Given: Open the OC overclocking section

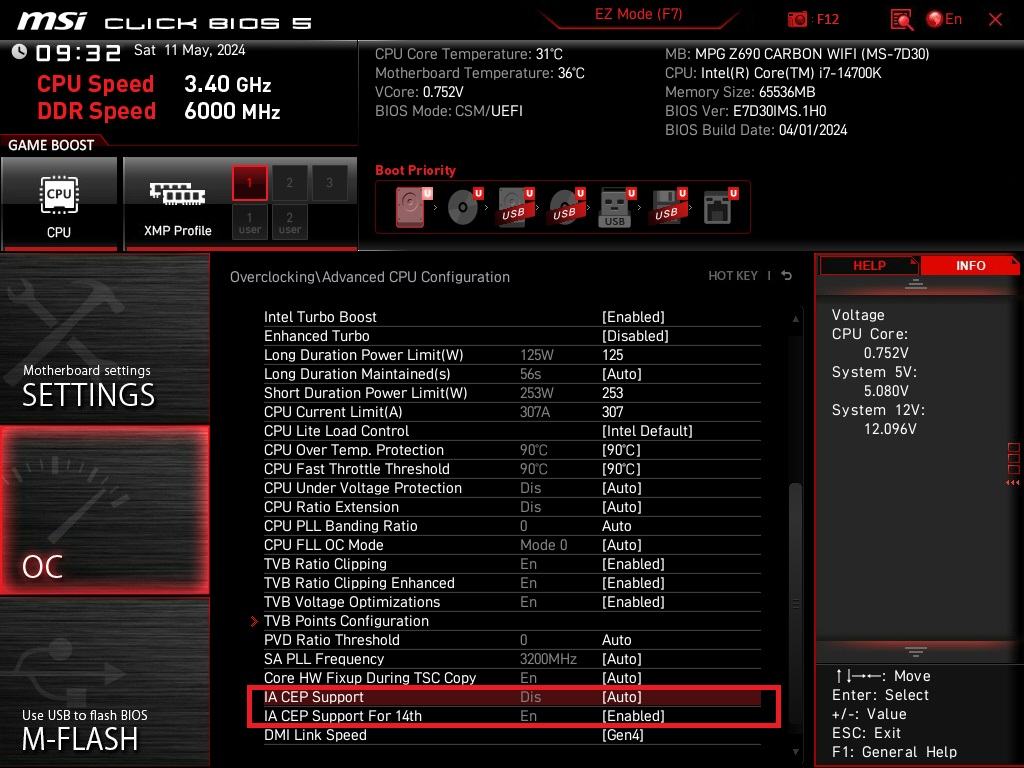Looking at the screenshot, I should pos(104,511).
